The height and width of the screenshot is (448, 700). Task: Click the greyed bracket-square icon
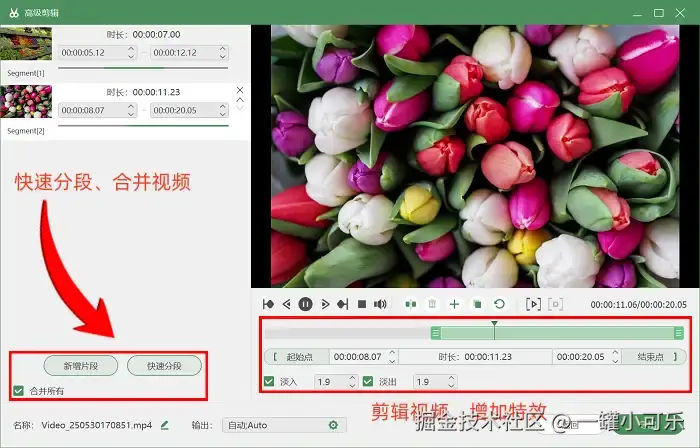[x=555, y=304]
